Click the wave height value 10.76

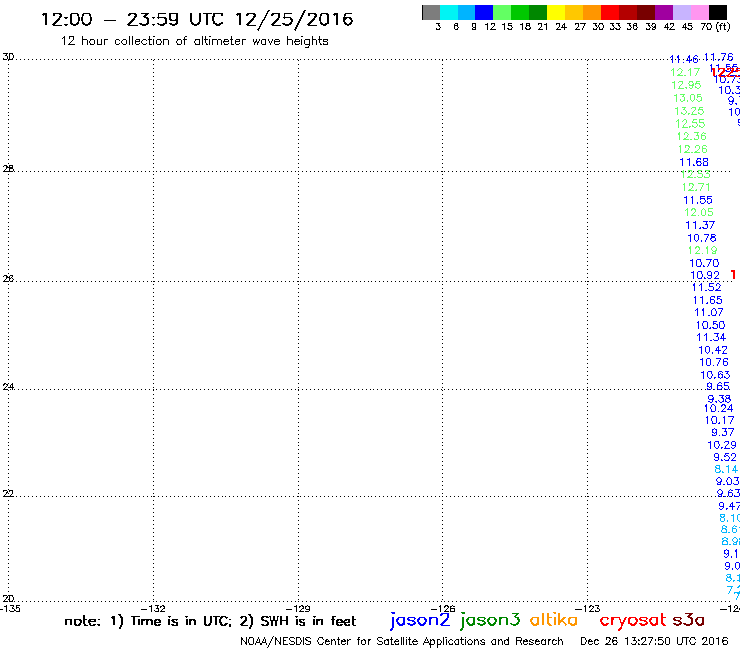(714, 363)
